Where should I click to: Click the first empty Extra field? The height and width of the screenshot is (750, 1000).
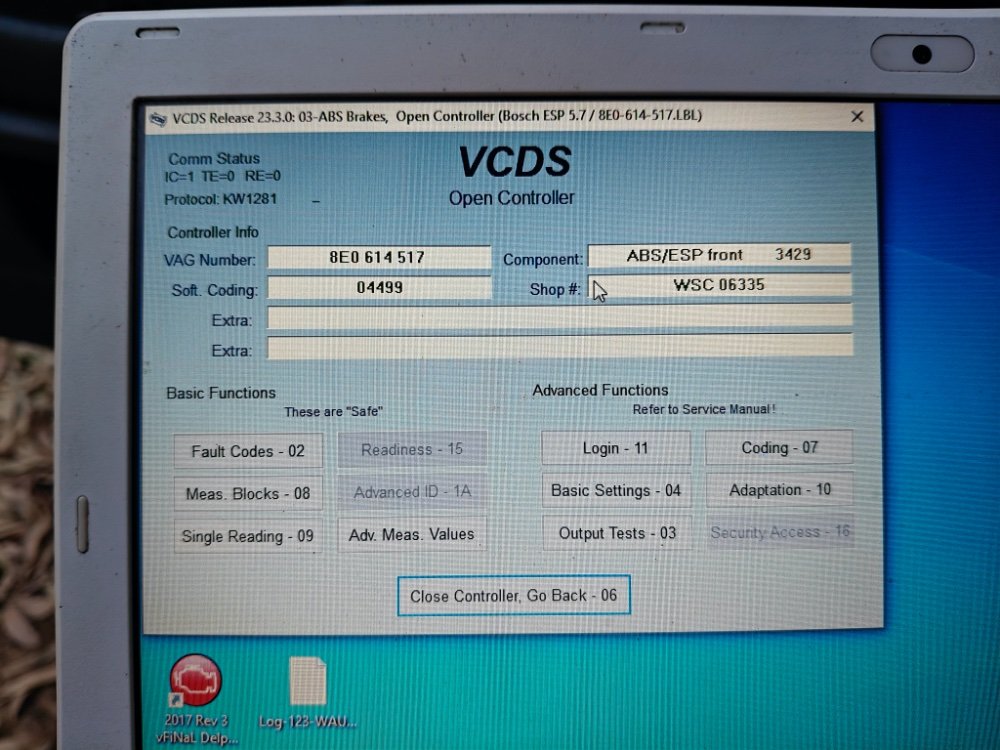click(x=560, y=318)
